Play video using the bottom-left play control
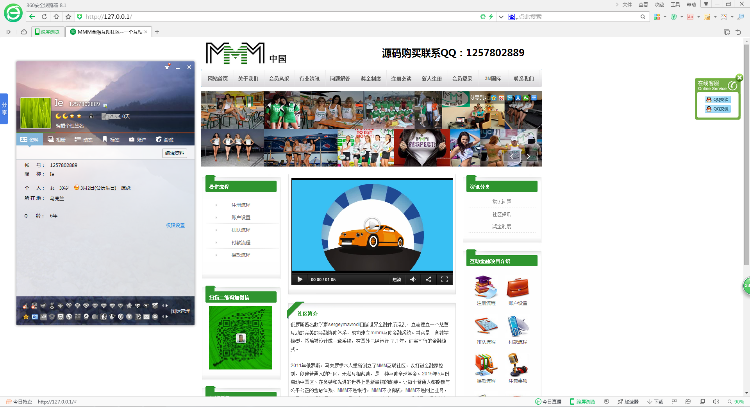The height and width of the screenshot is (407, 750). point(300,279)
